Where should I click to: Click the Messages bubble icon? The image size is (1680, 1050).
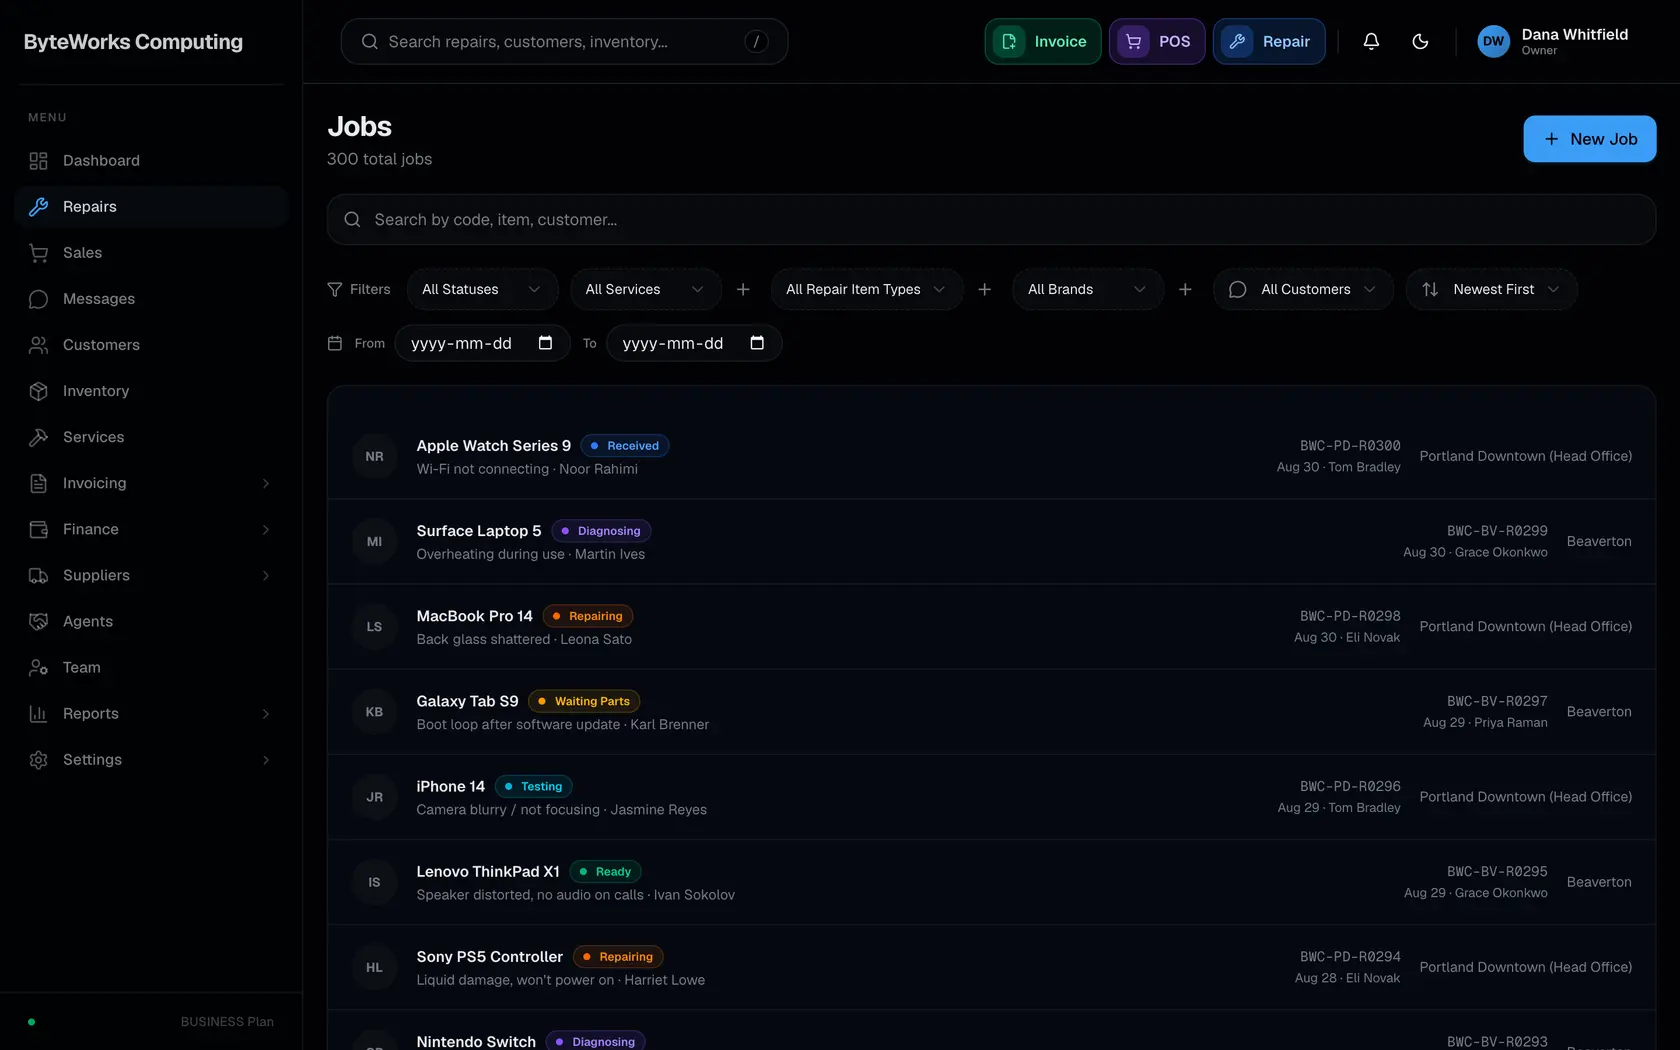[x=39, y=299]
